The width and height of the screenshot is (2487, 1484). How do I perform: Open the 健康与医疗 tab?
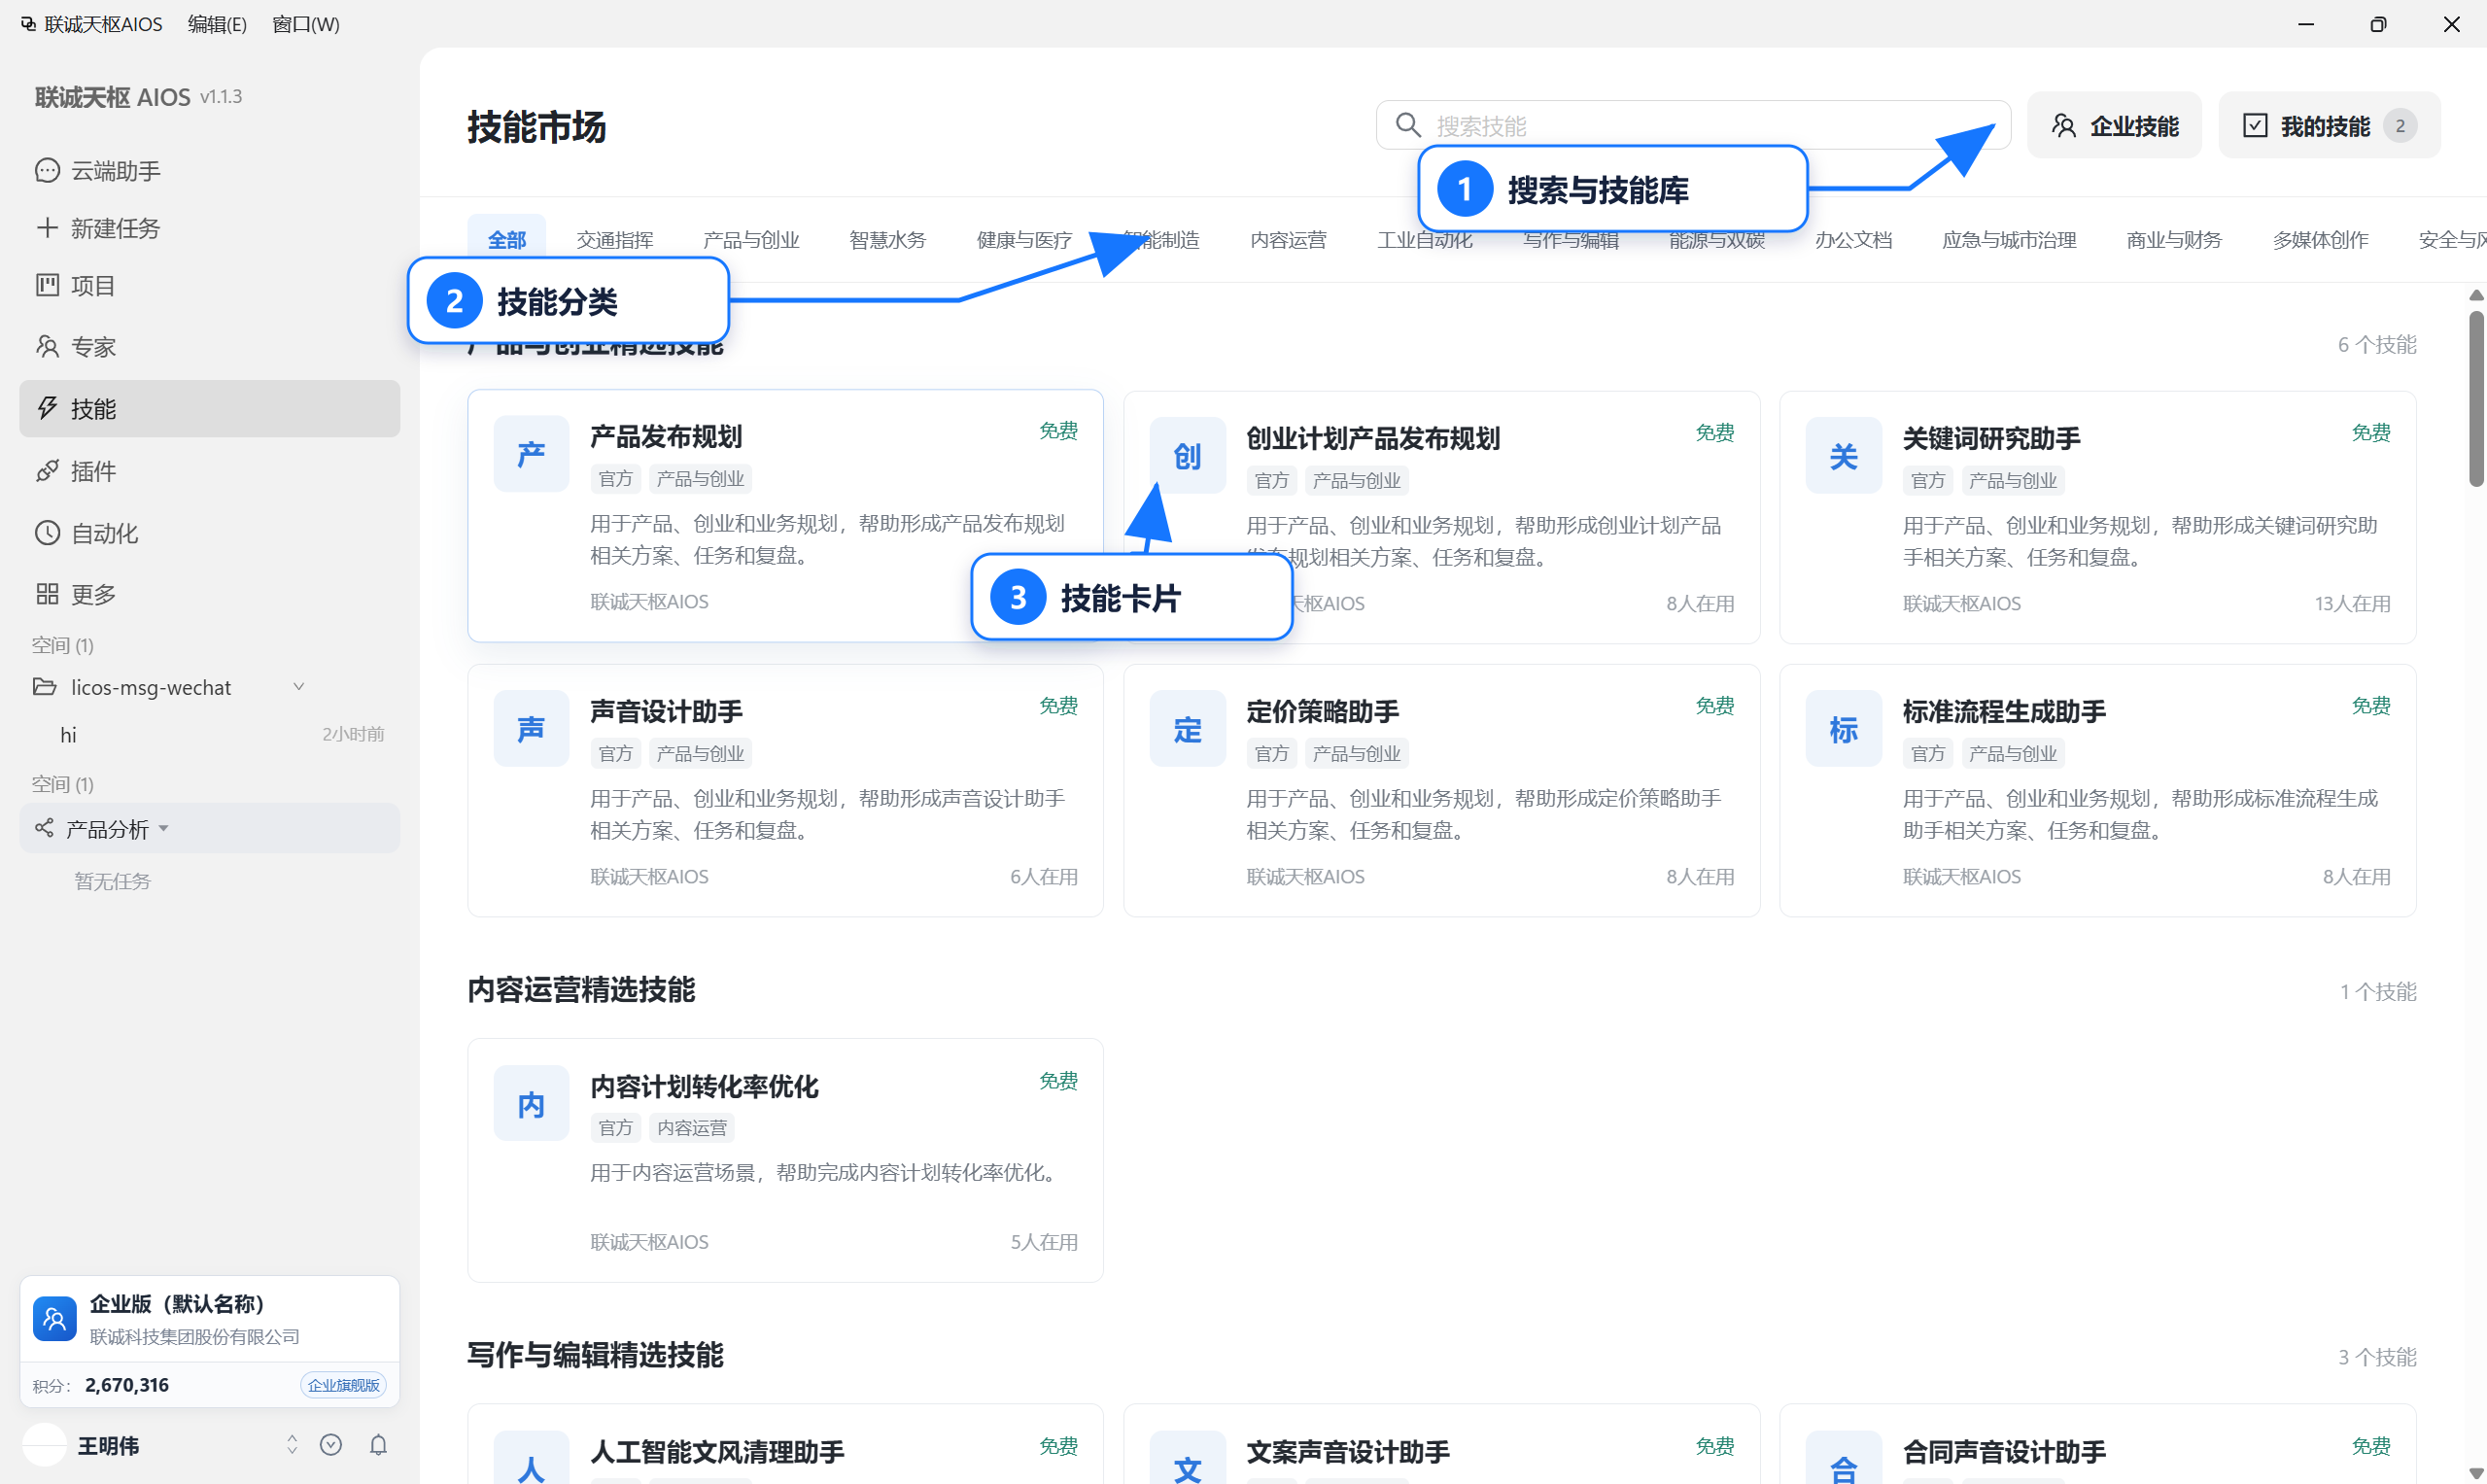pos(1024,240)
